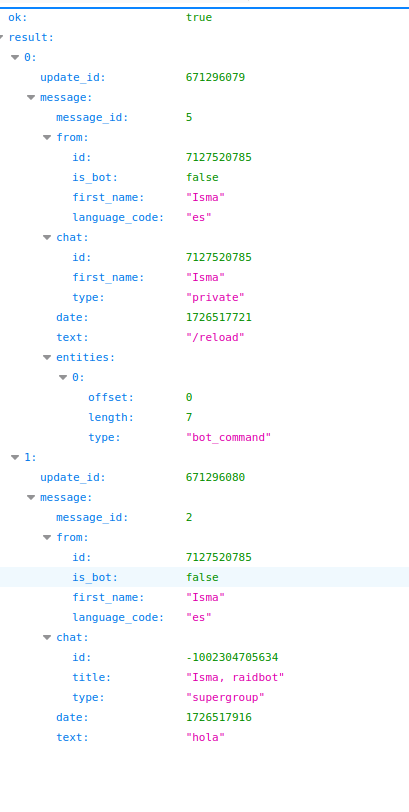Screen dimensions: 409x812
Task: Click the "supergroup" type value
Action: click(x=225, y=698)
